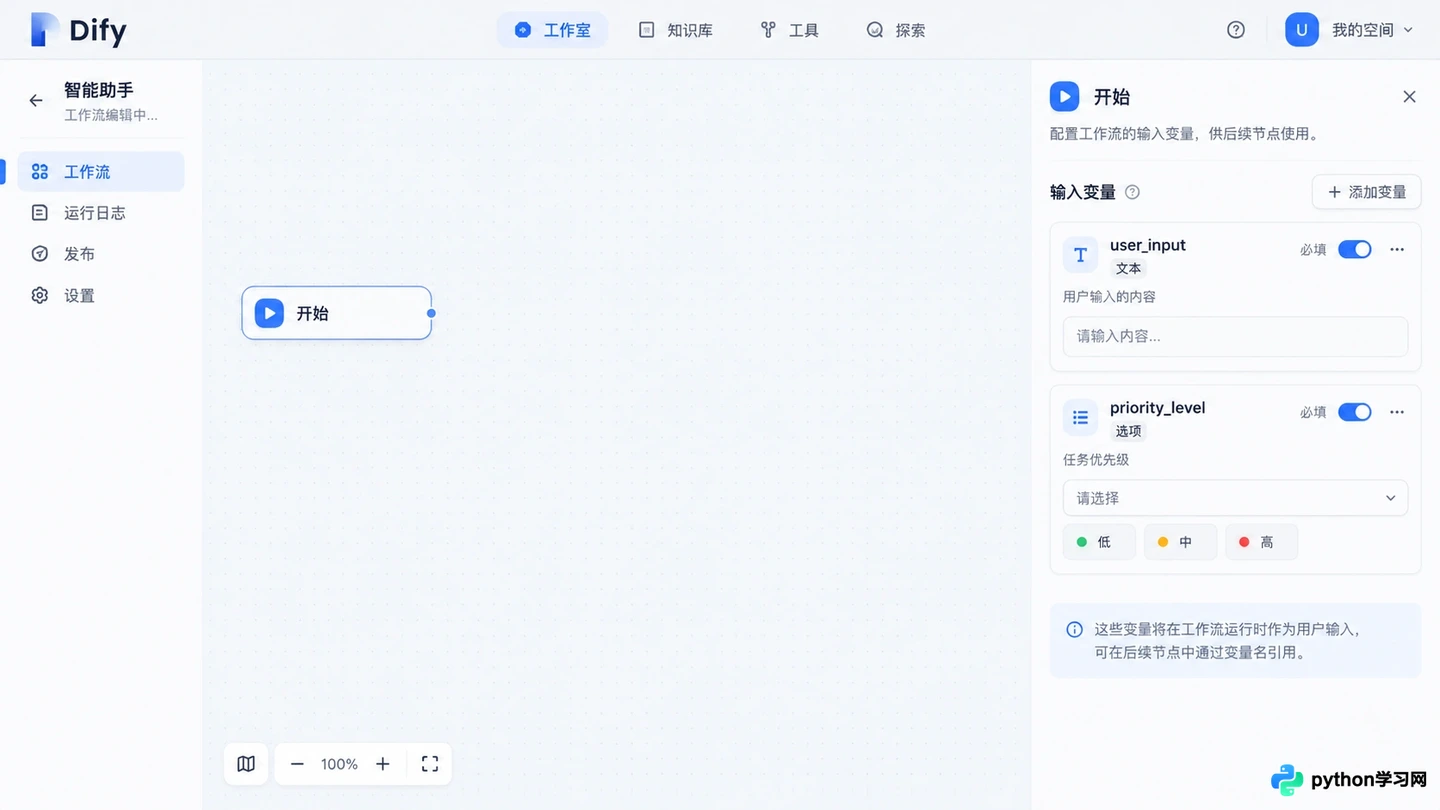
Task: Click the 选项 type tag
Action: pos(1129,431)
